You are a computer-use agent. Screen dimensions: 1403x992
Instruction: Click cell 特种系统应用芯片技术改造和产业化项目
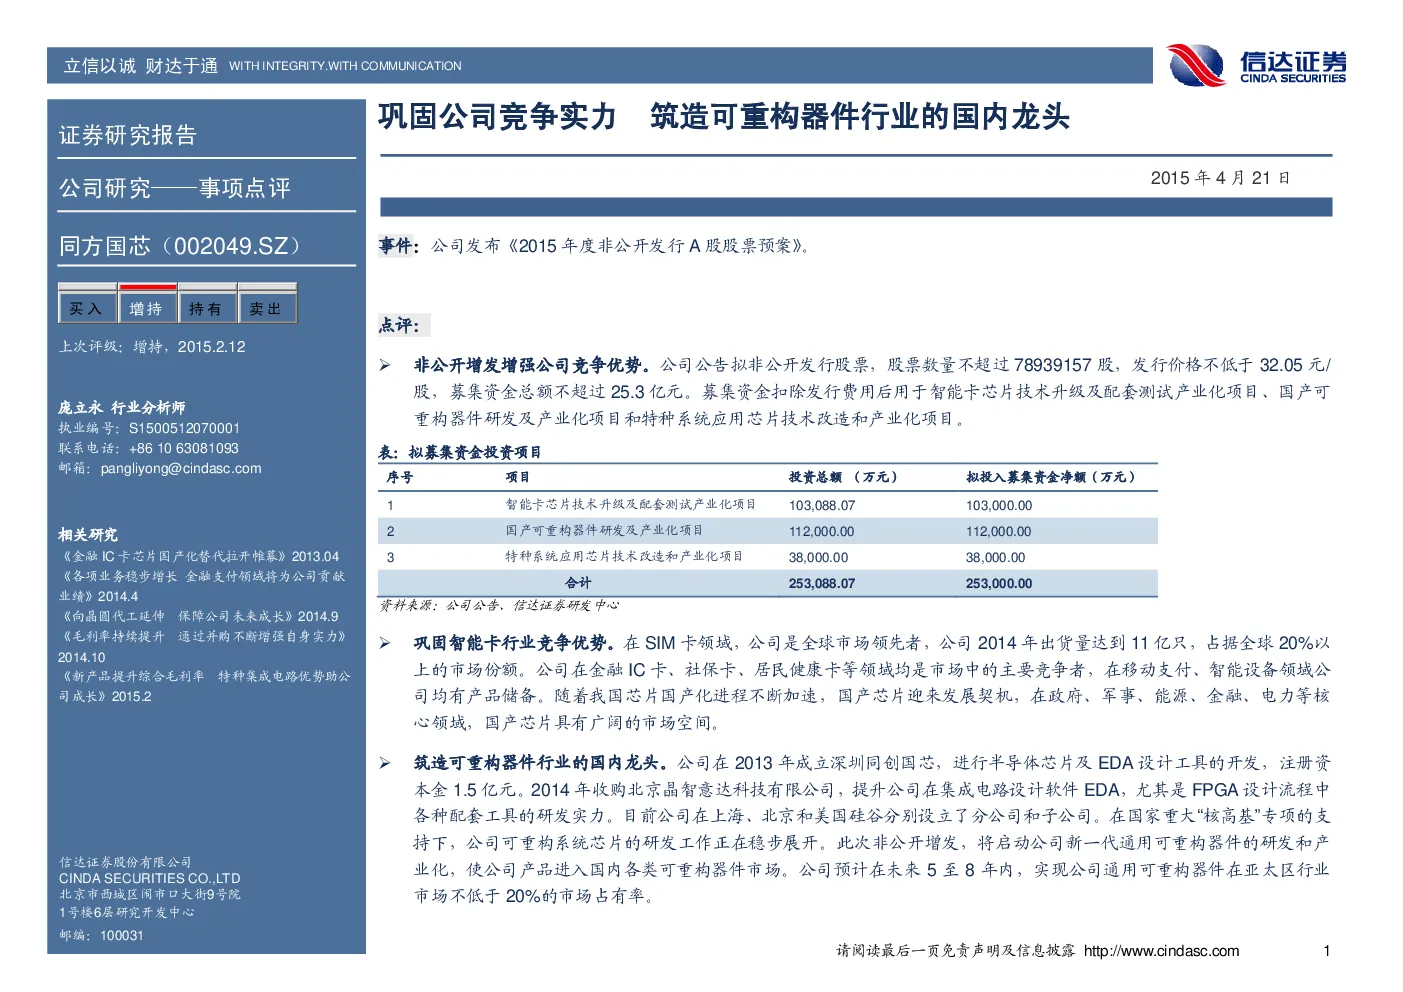pos(624,557)
